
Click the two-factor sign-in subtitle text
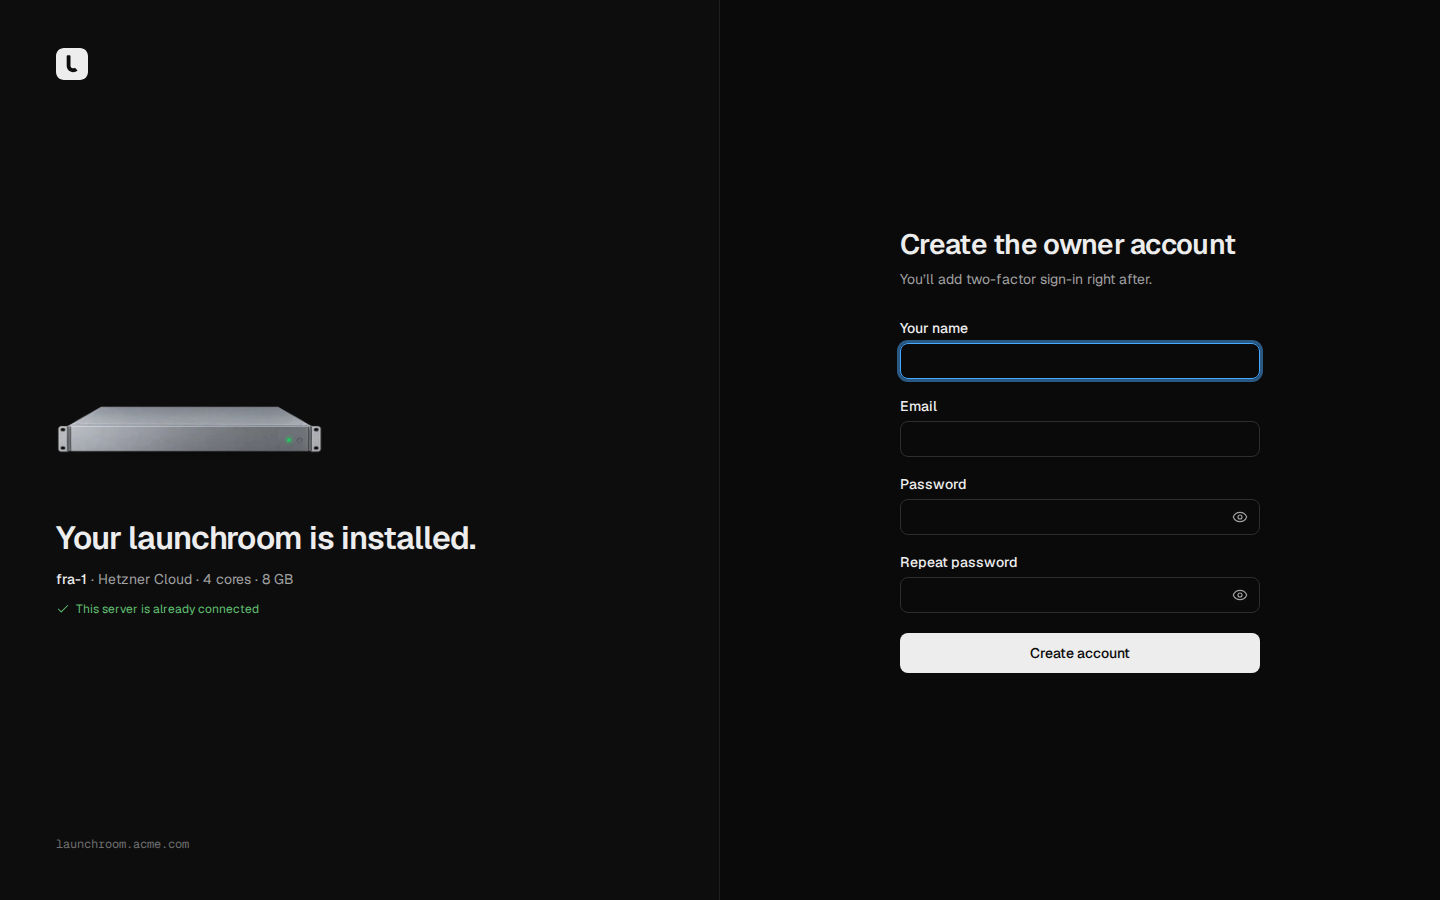(1026, 279)
